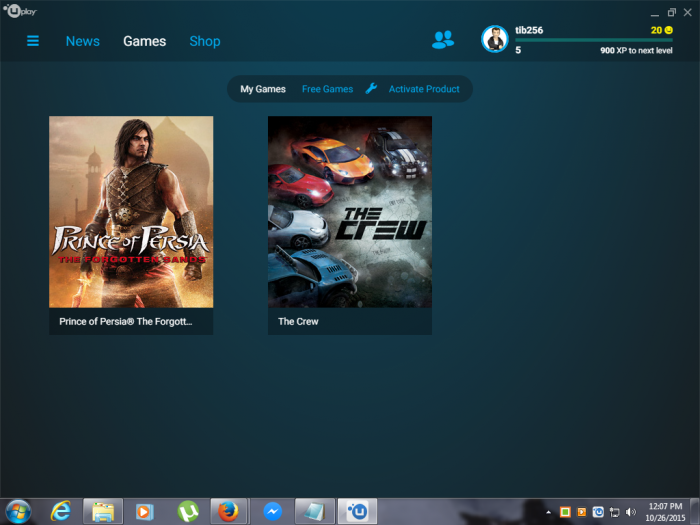
Task: Select the Free Games sub-tab
Action: coord(327,89)
